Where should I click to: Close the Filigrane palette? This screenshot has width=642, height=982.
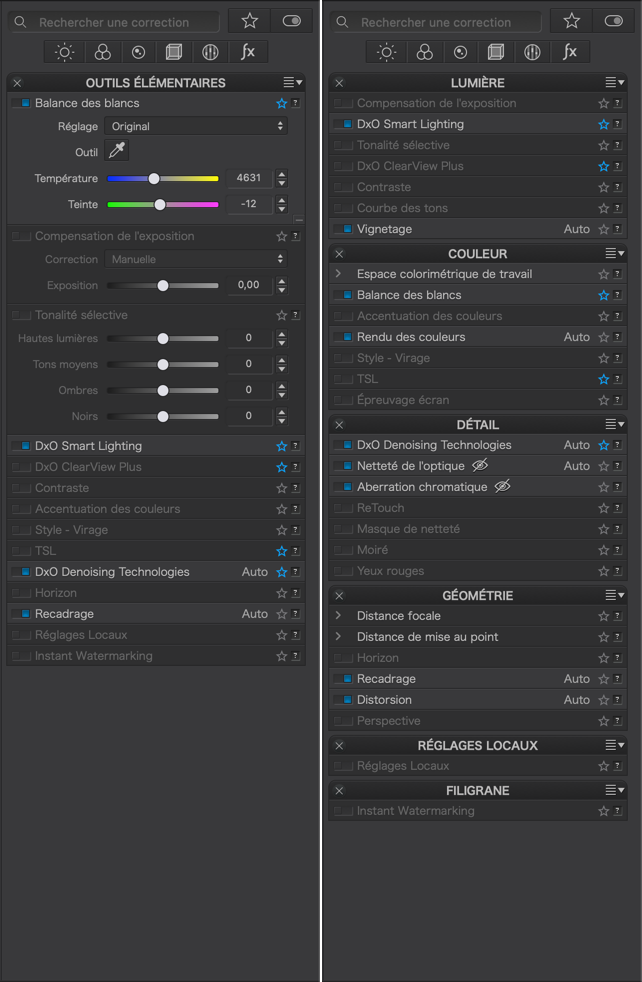point(339,790)
